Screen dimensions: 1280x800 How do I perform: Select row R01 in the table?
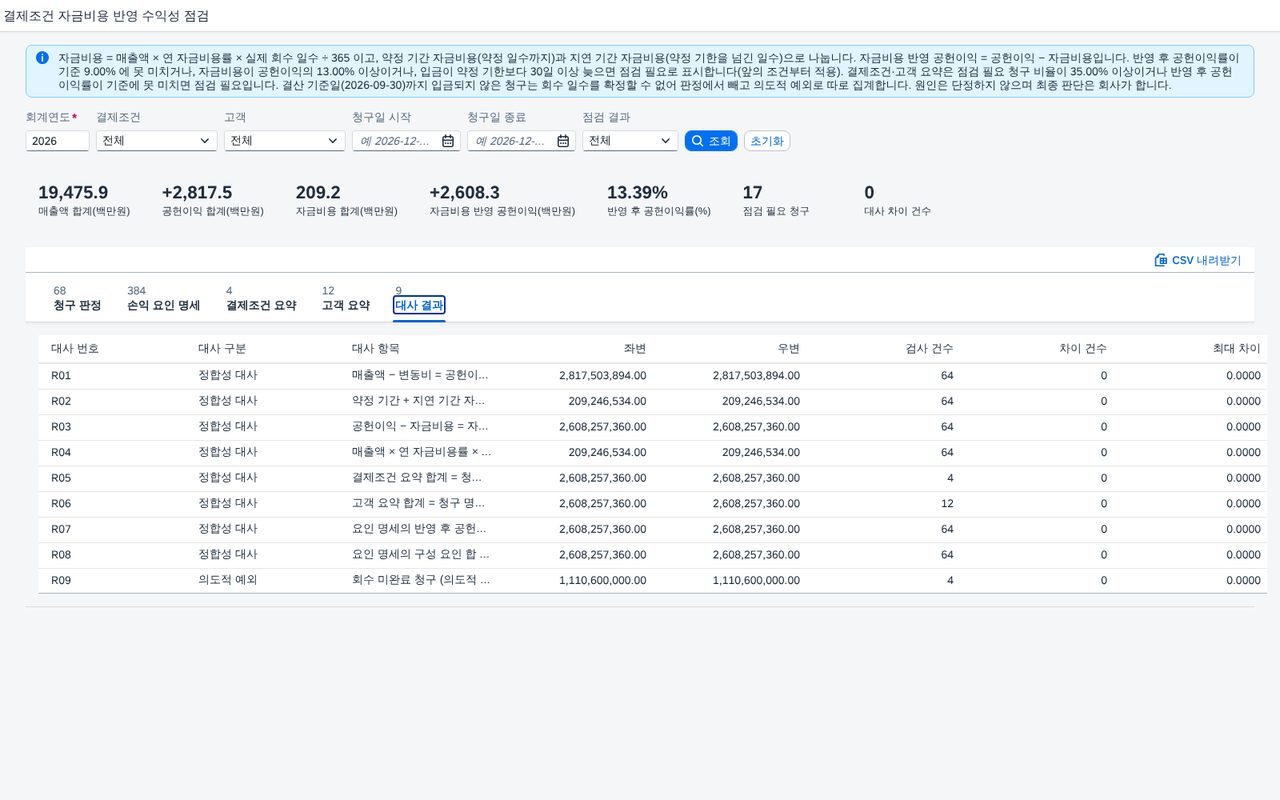pos(652,375)
